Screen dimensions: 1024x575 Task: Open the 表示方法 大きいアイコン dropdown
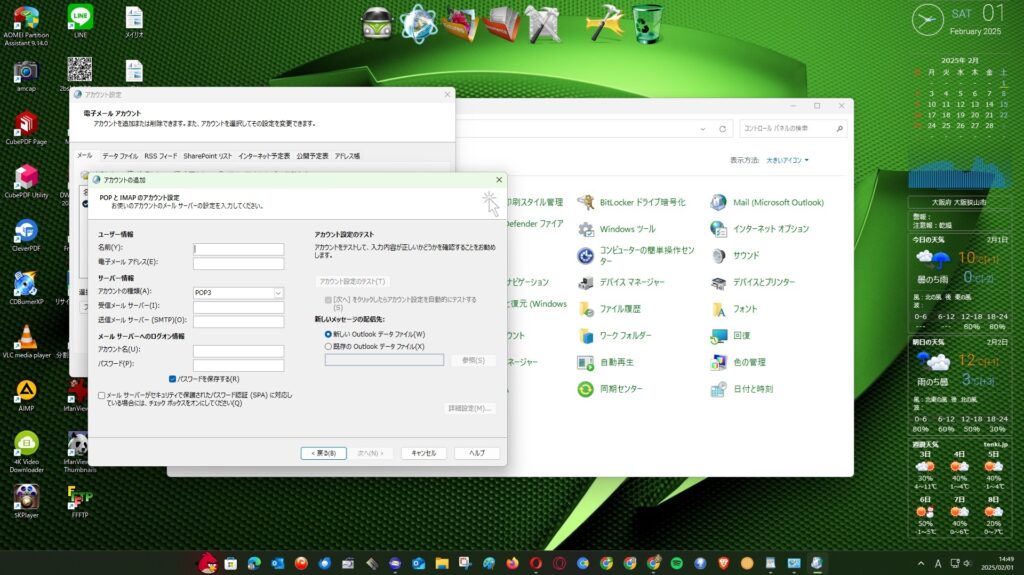click(x=787, y=160)
